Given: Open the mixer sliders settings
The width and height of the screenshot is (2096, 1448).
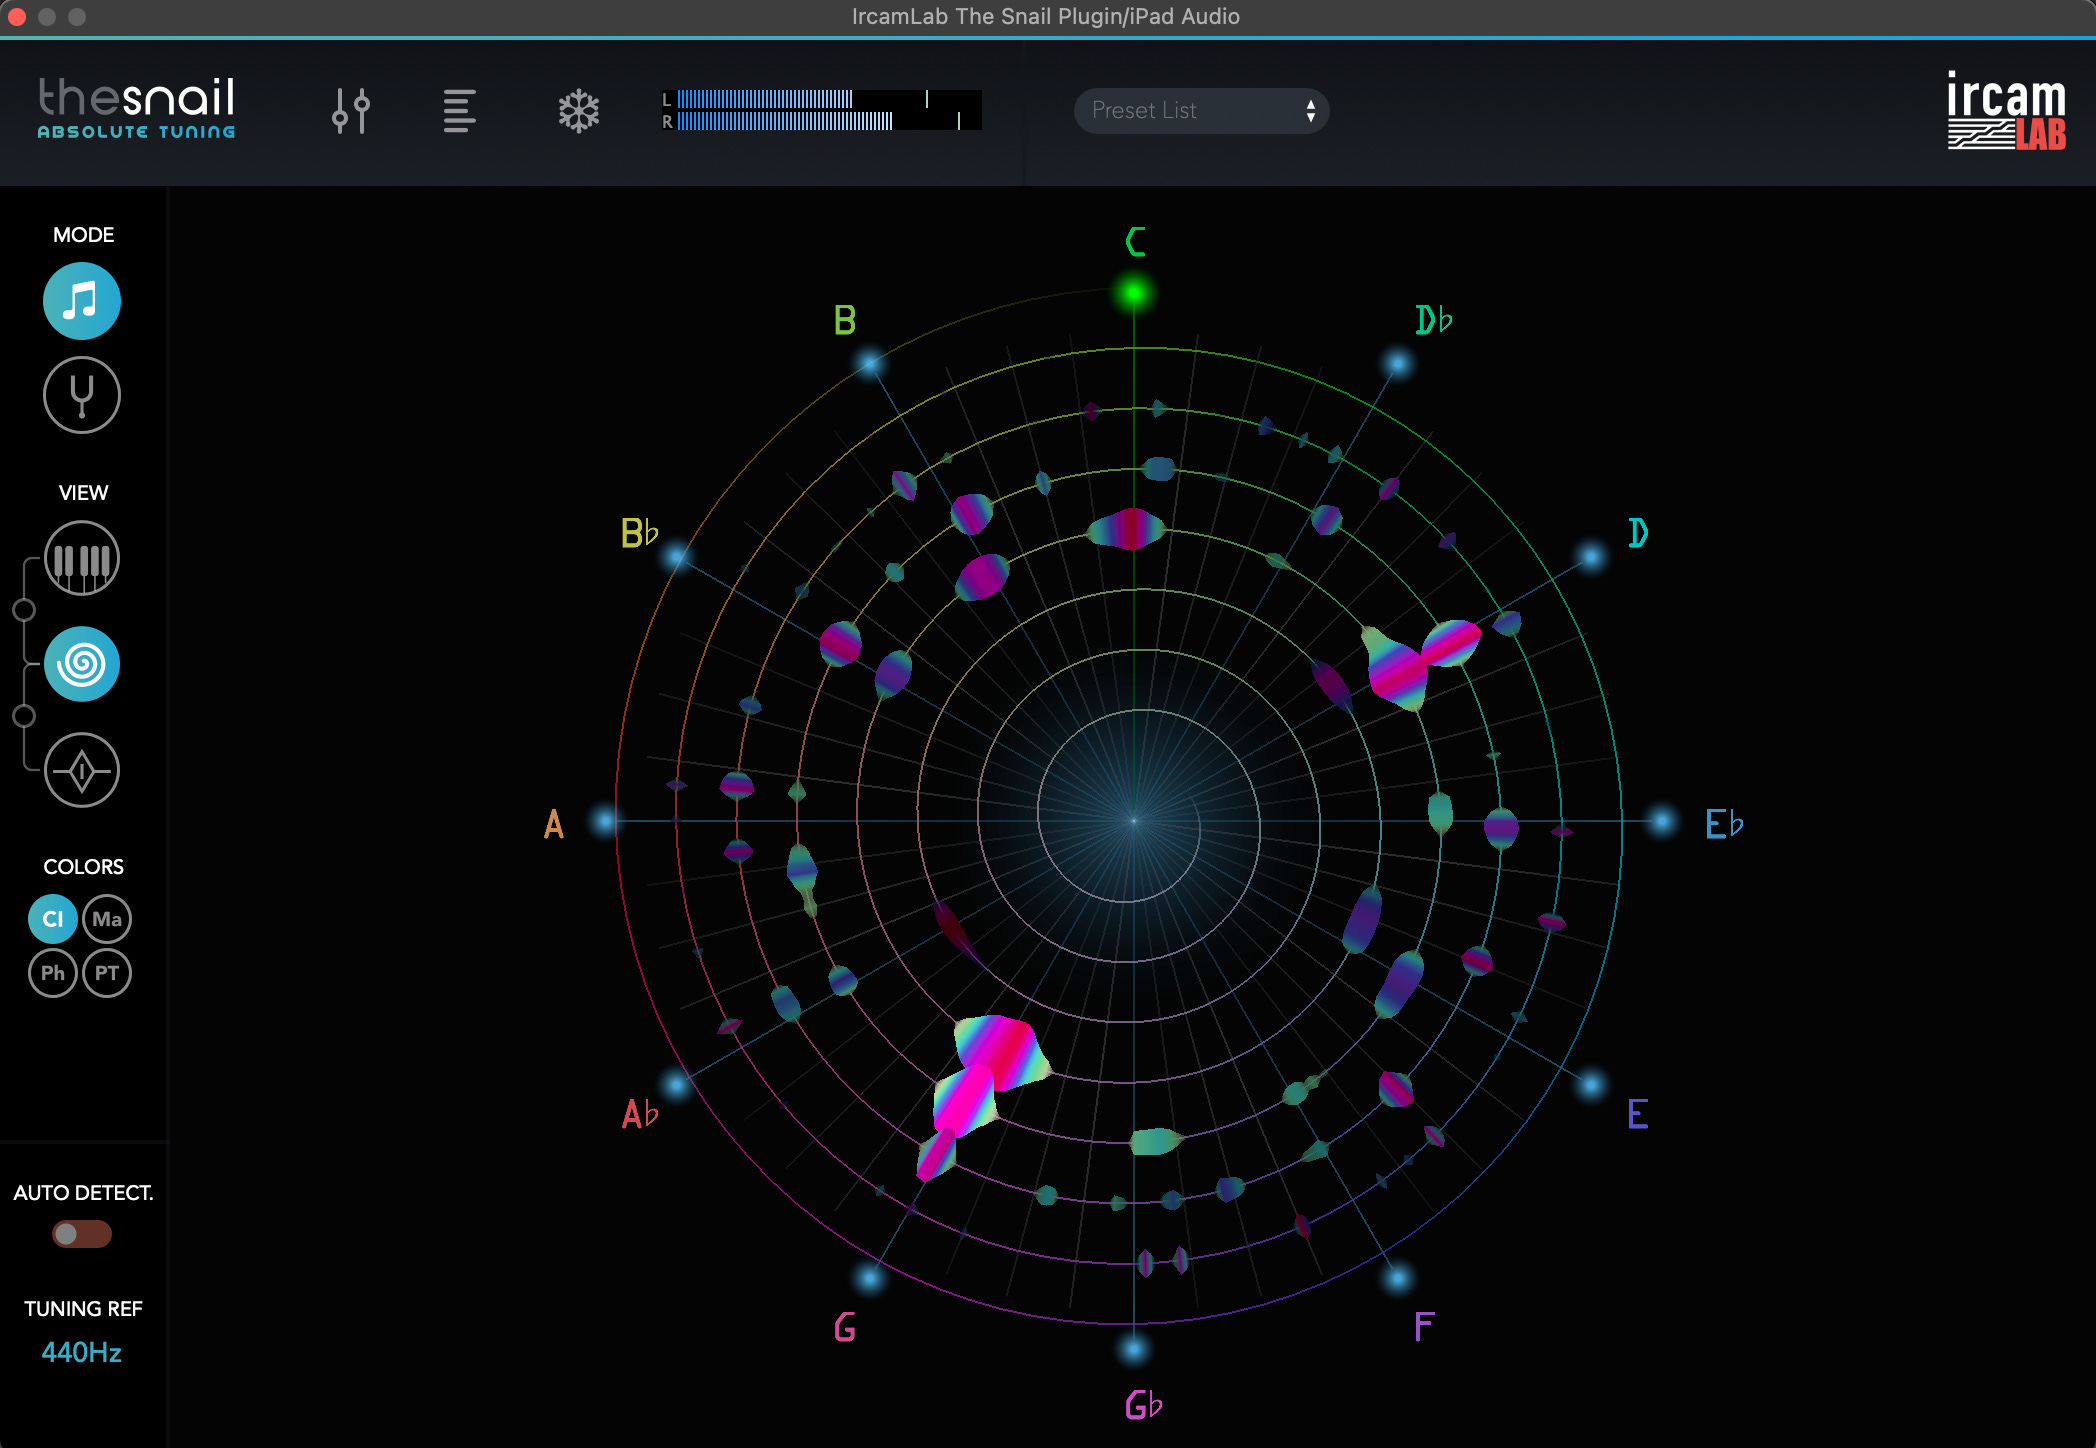Looking at the screenshot, I should [351, 110].
